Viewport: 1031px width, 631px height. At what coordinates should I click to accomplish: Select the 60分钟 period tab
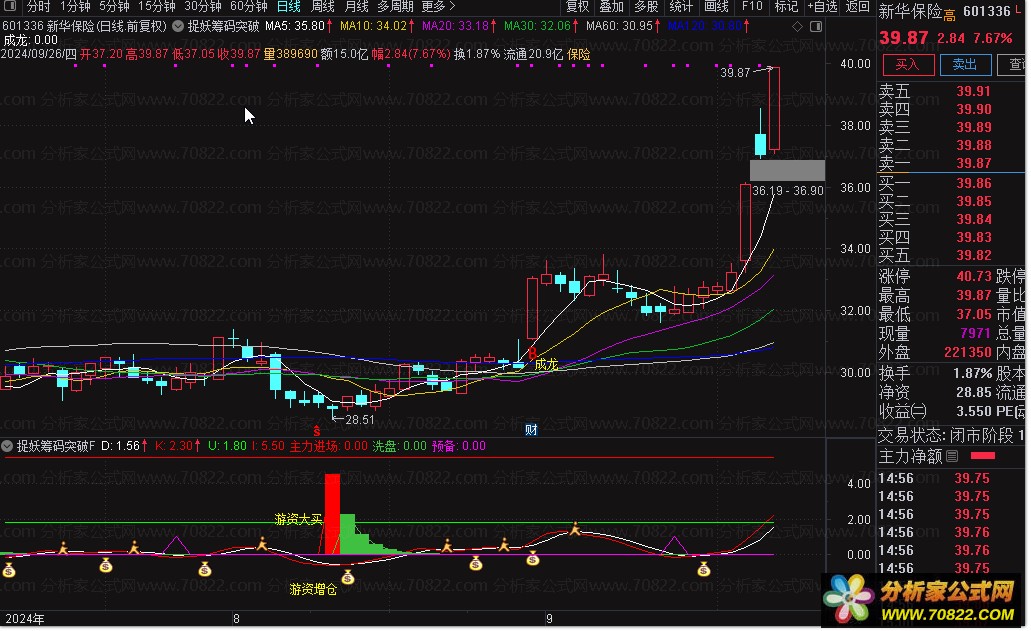pos(249,7)
